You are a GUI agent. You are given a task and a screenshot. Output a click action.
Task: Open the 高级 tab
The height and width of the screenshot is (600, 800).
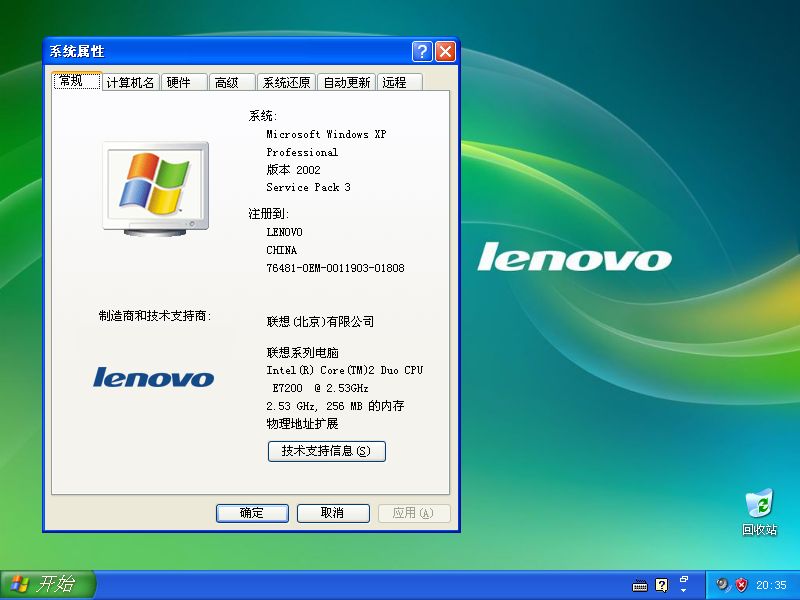(232, 82)
